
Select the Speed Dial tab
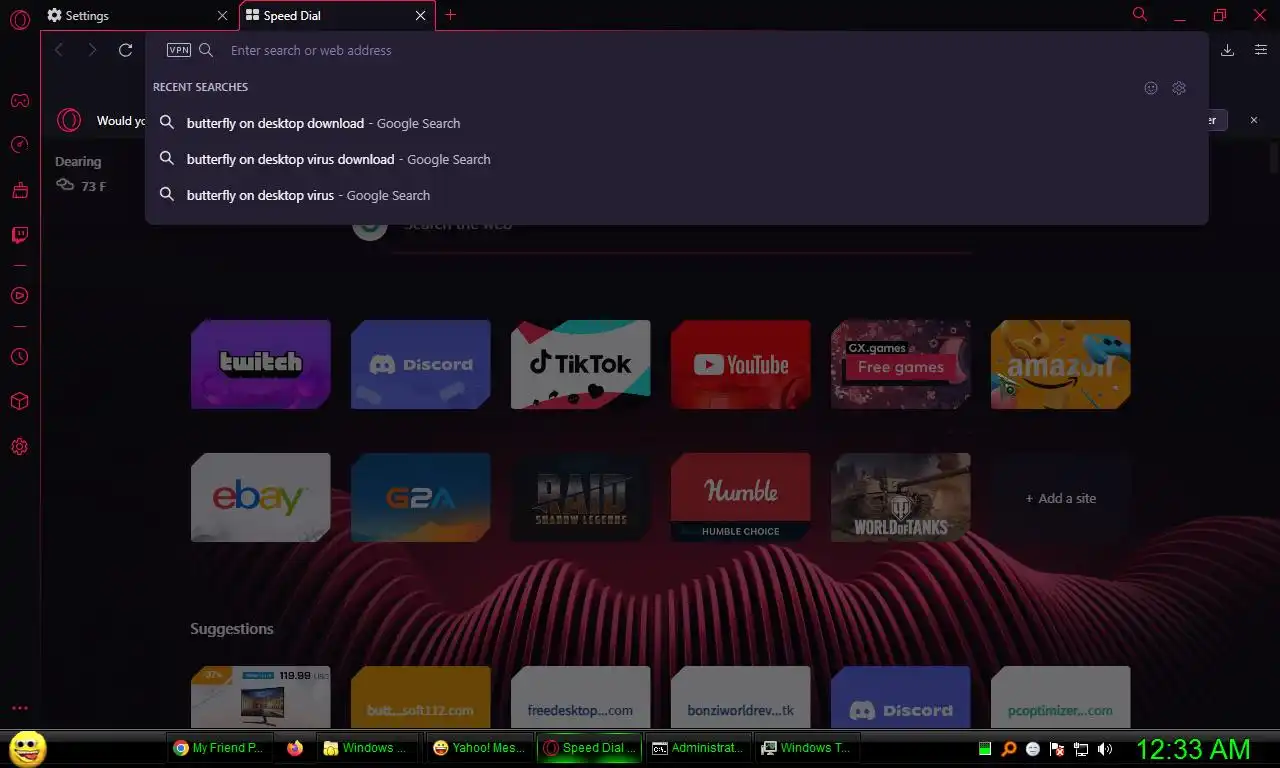click(x=337, y=16)
